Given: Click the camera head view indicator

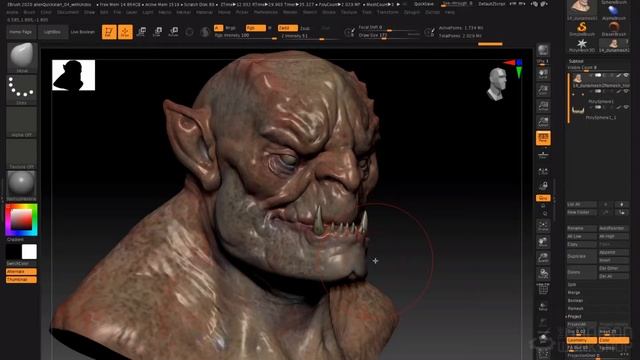Looking at the screenshot, I should point(498,84).
